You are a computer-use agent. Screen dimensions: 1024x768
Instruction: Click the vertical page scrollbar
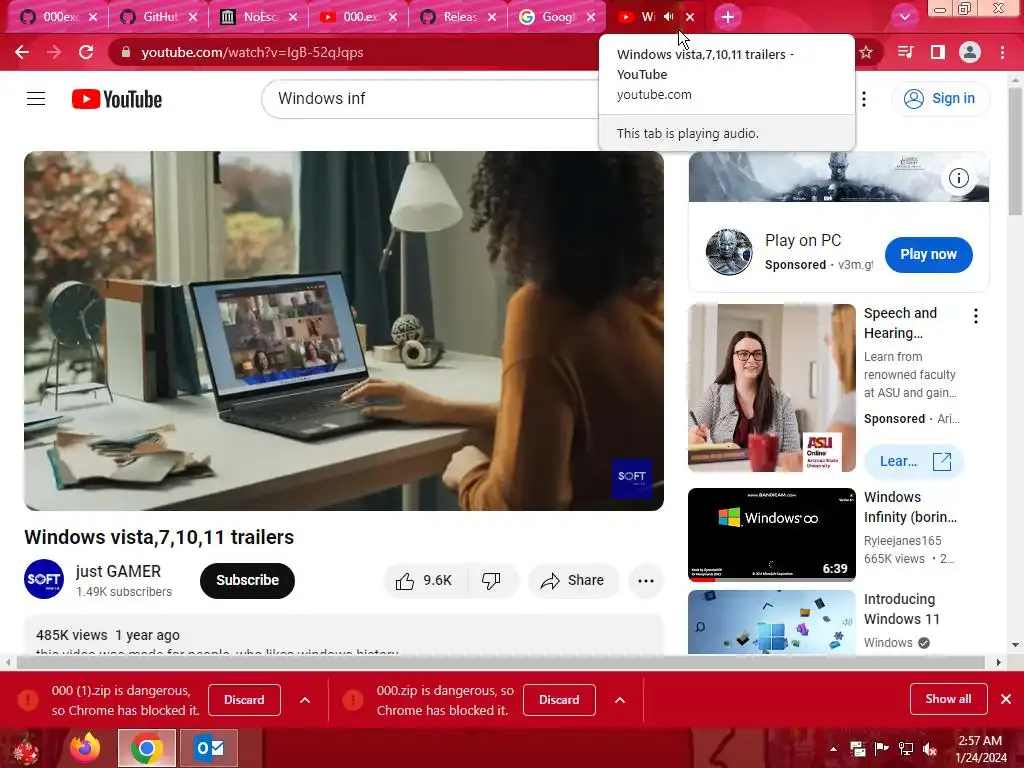coord(1016,153)
